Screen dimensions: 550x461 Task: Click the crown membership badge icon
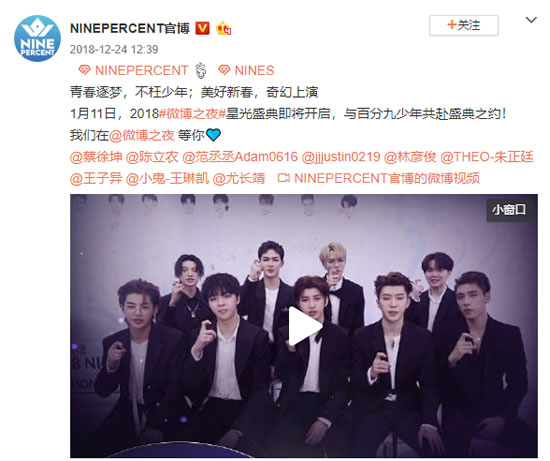pos(223,28)
